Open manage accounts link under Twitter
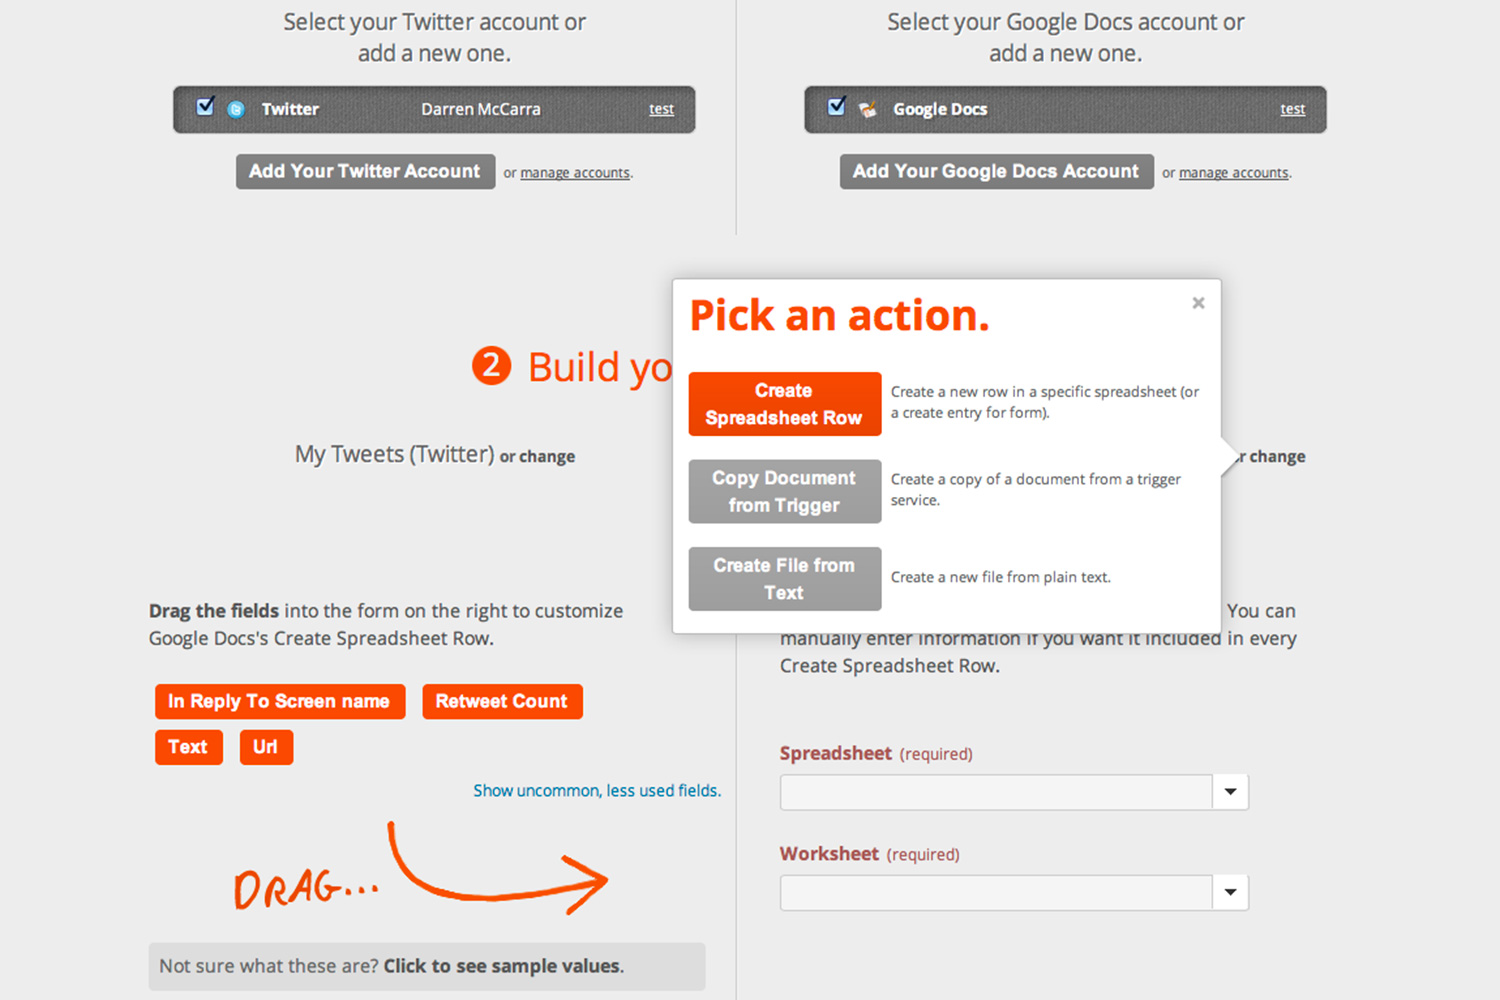The height and width of the screenshot is (1000, 1500). pos(575,173)
